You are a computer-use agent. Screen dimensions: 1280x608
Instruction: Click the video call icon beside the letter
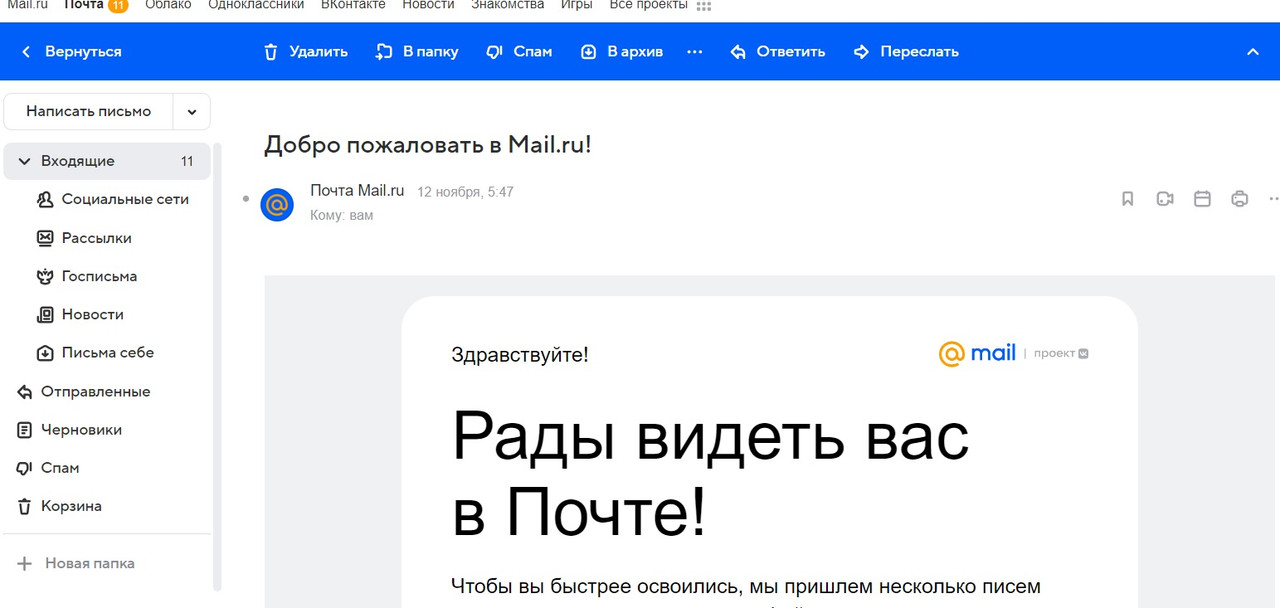coord(1165,199)
